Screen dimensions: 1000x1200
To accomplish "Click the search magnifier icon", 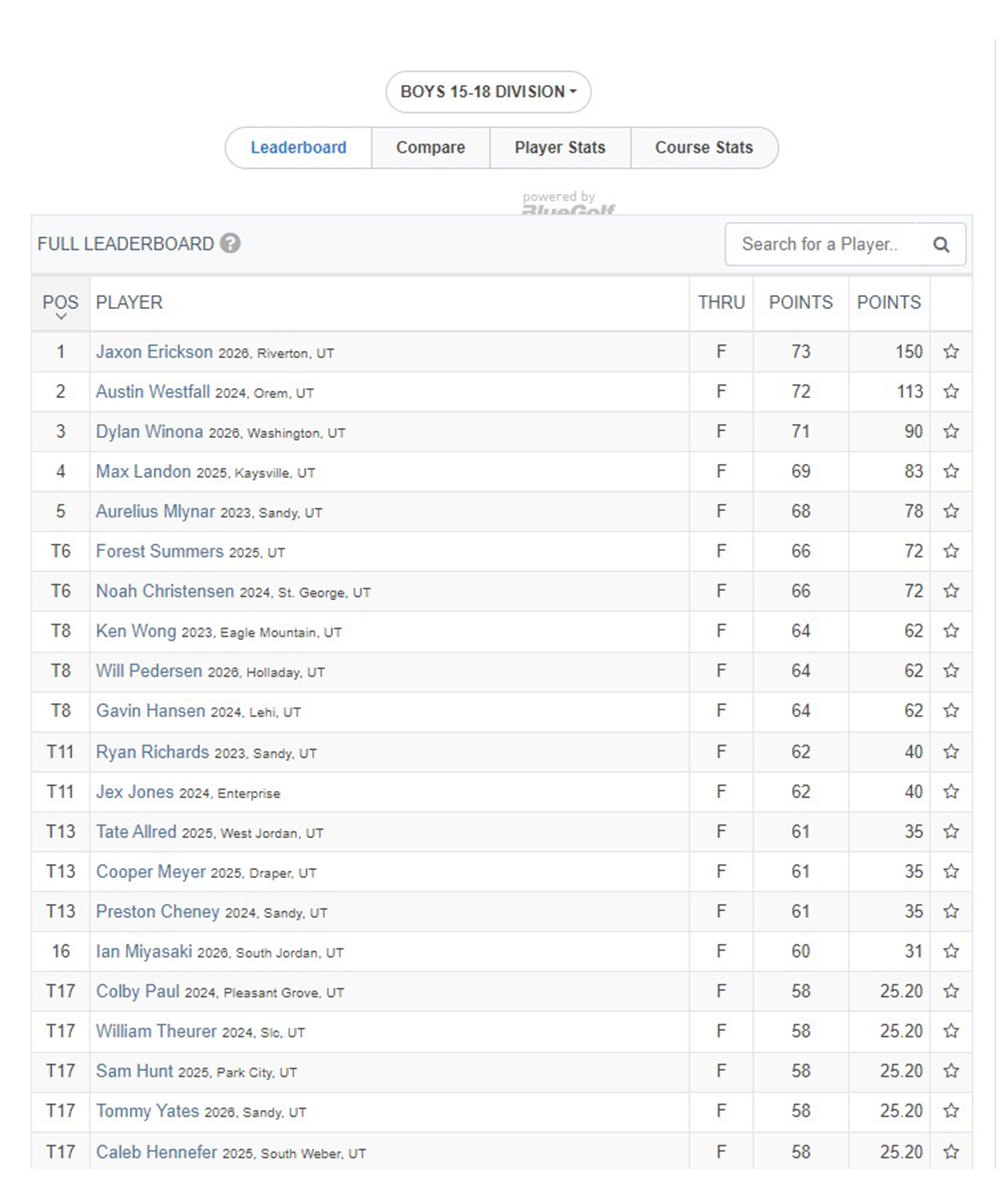I will (941, 244).
